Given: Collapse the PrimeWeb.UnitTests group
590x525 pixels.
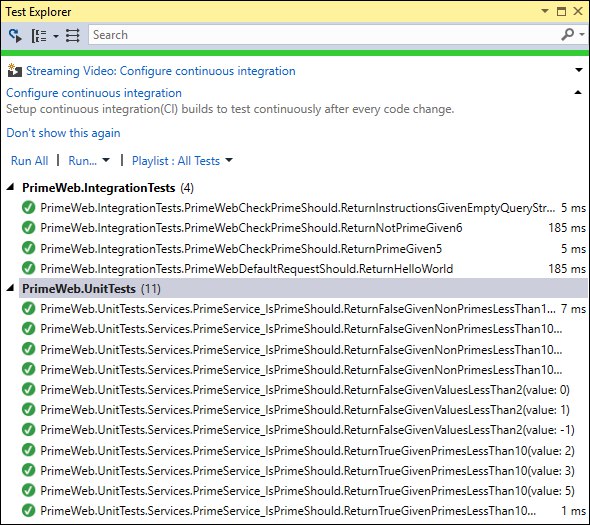Looking at the screenshot, I should tap(11, 288).
